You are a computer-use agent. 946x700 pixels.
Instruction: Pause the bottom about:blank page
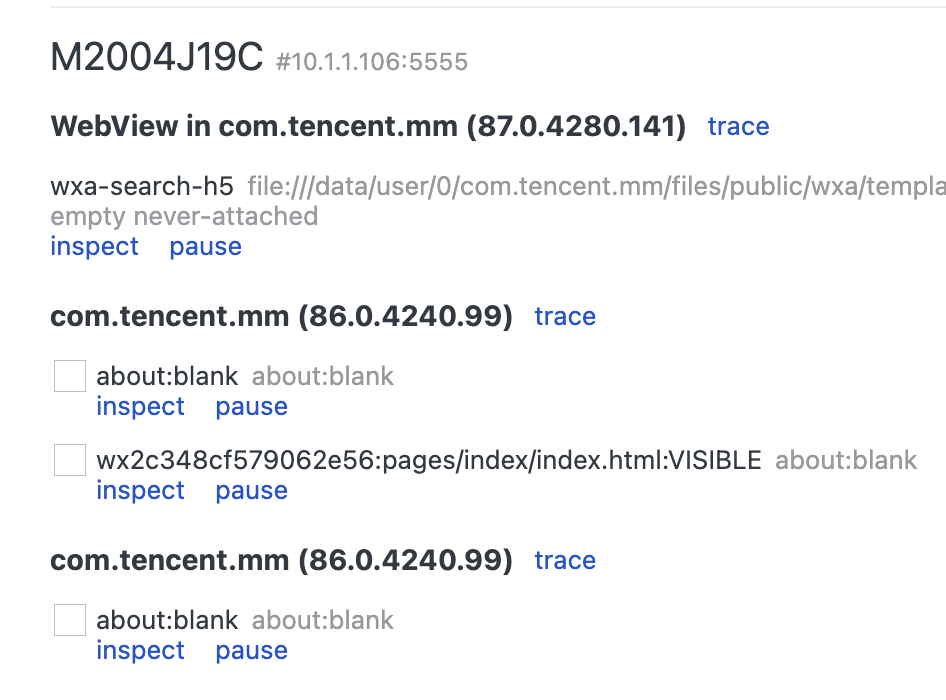point(251,651)
